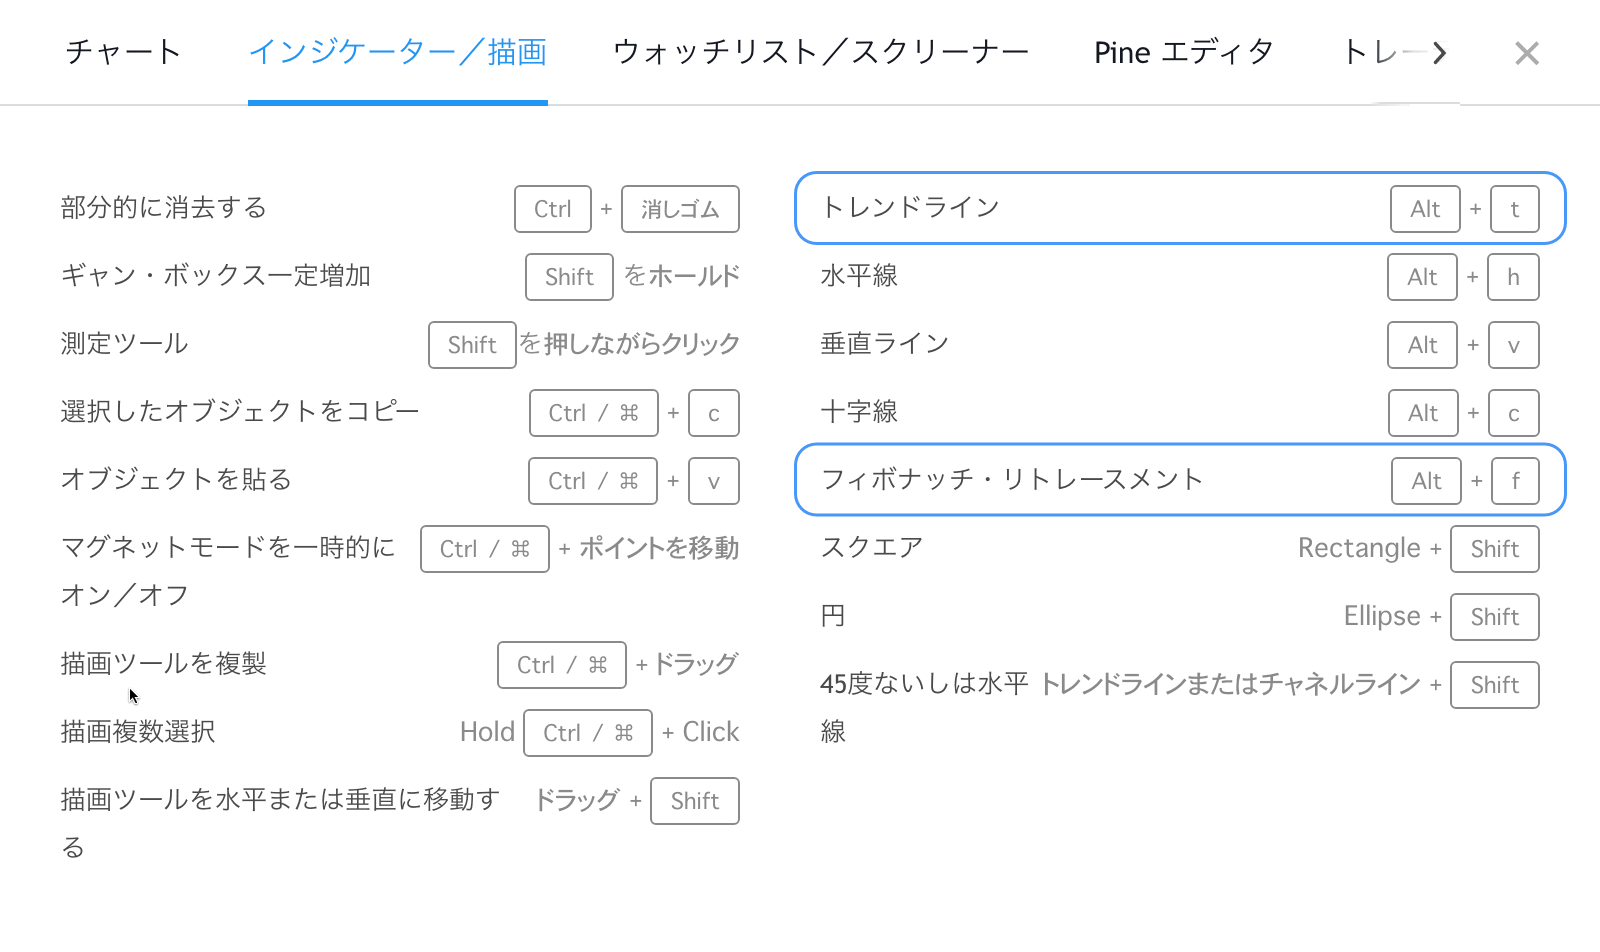Click the 'c' key for オブジェクトをコピー
Image resolution: width=1600 pixels, height=952 pixels.
(713, 413)
